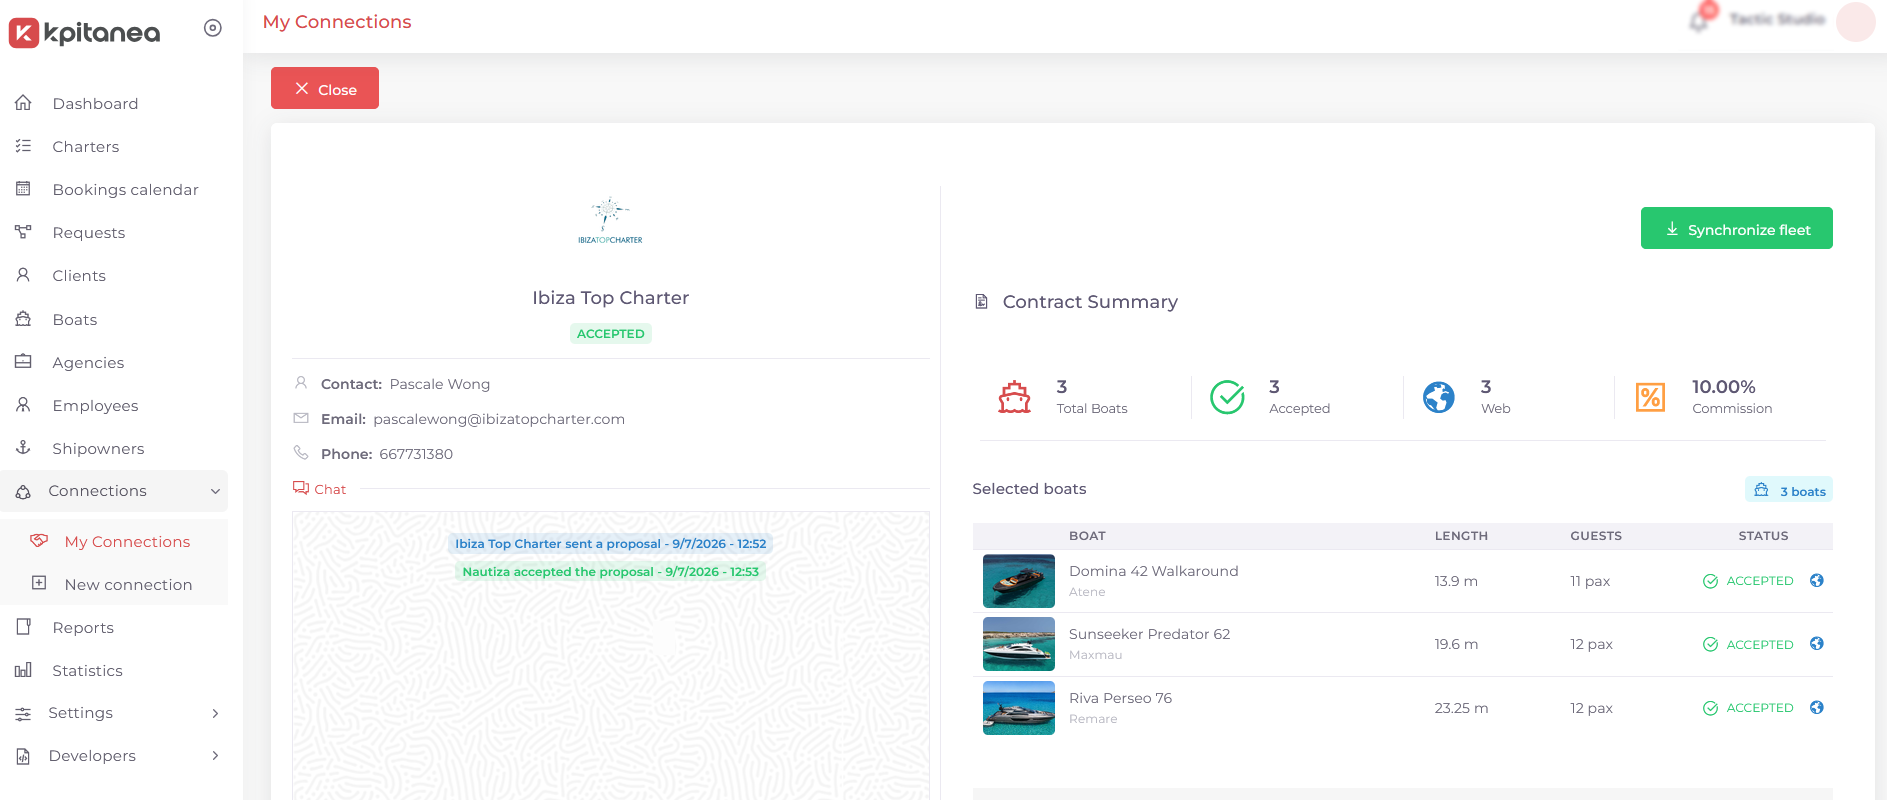This screenshot has height=800, width=1887.
Task: Click the user avatar in top bar
Action: [x=1856, y=21]
